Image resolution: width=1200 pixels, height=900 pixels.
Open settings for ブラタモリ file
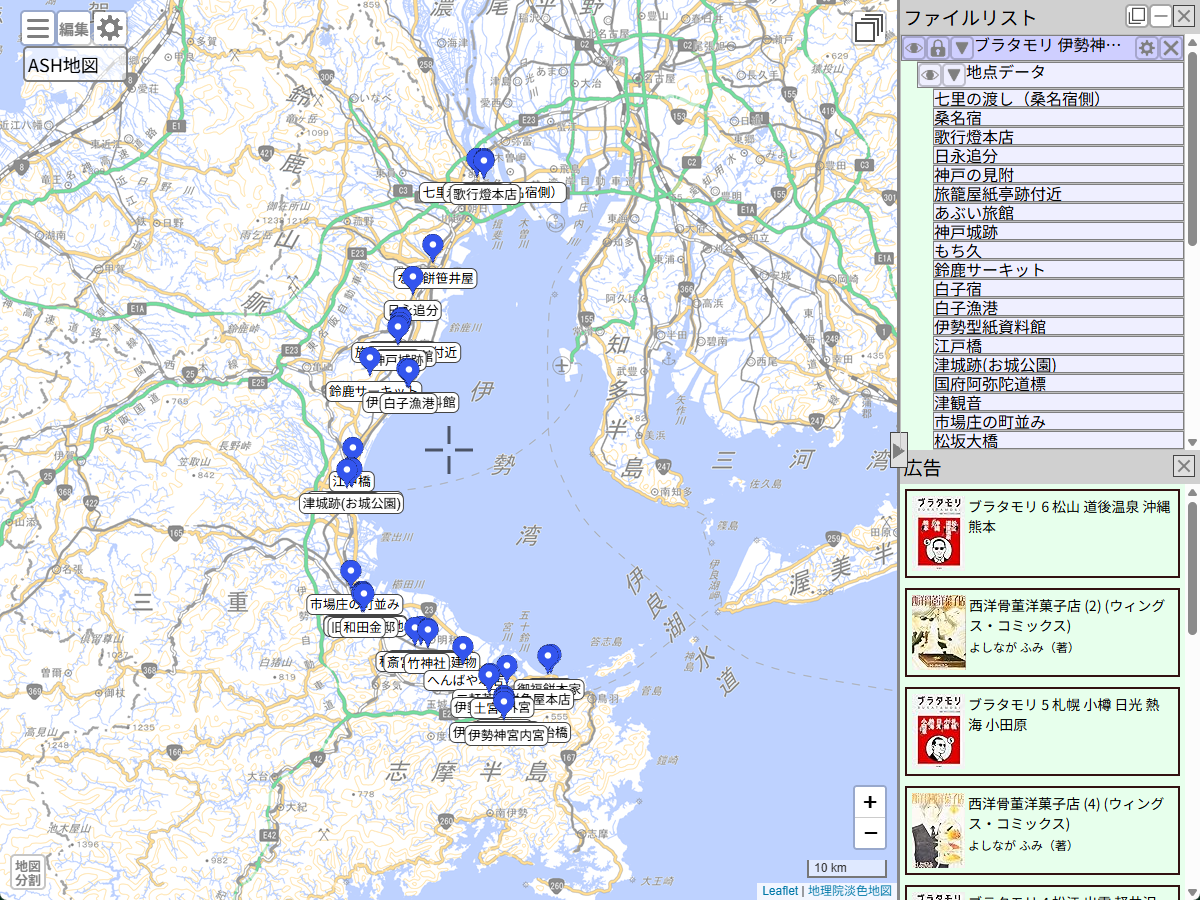(1147, 48)
